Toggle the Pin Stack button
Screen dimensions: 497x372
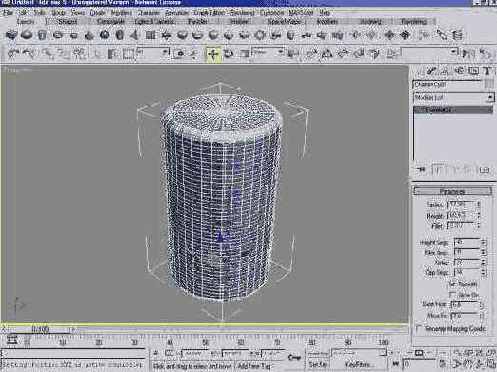[421, 169]
